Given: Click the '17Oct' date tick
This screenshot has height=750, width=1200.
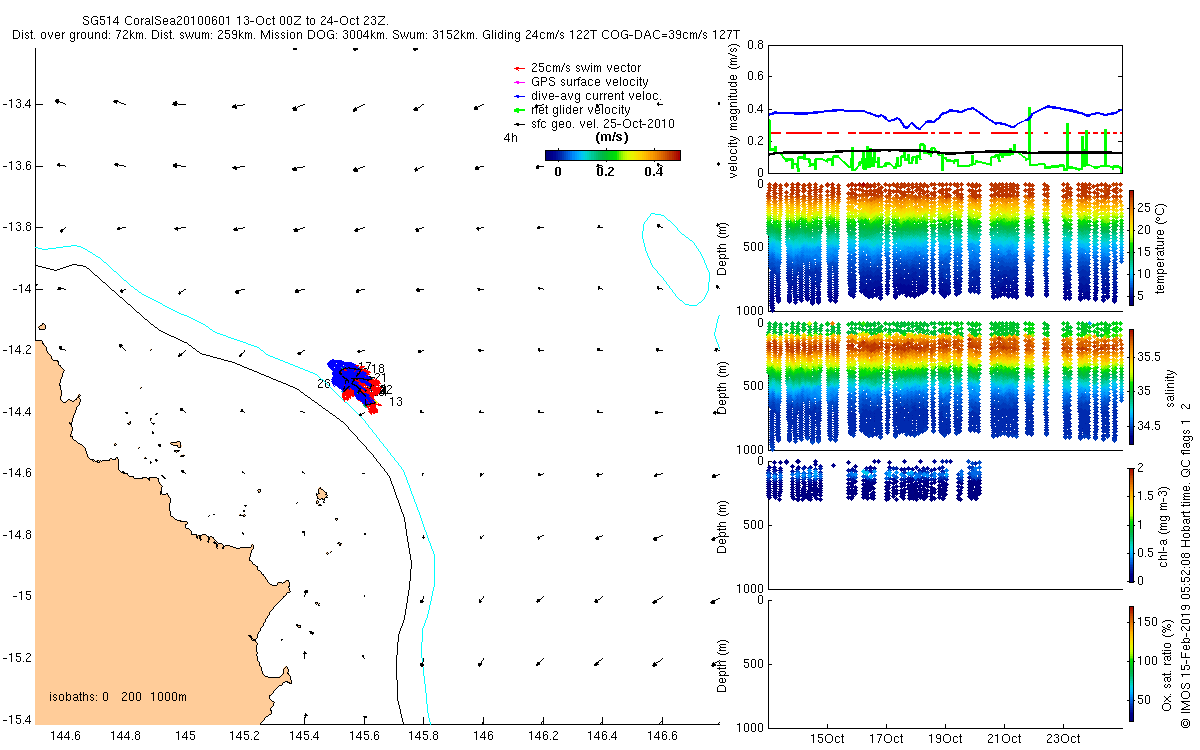Looking at the screenshot, I should point(887,739).
